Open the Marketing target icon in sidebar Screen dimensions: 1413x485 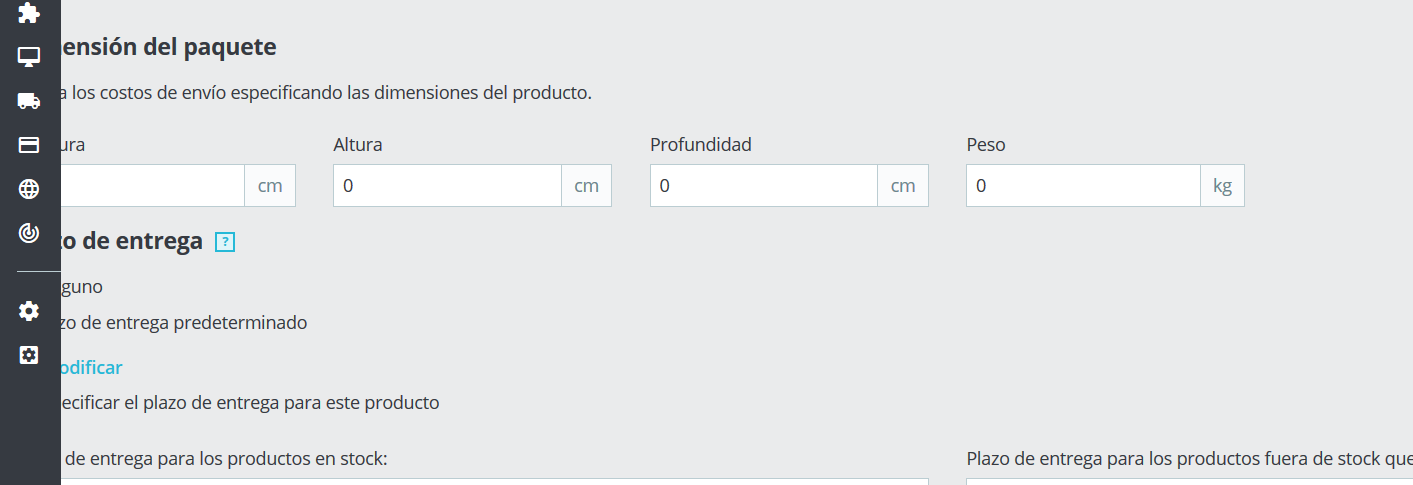pos(29,233)
